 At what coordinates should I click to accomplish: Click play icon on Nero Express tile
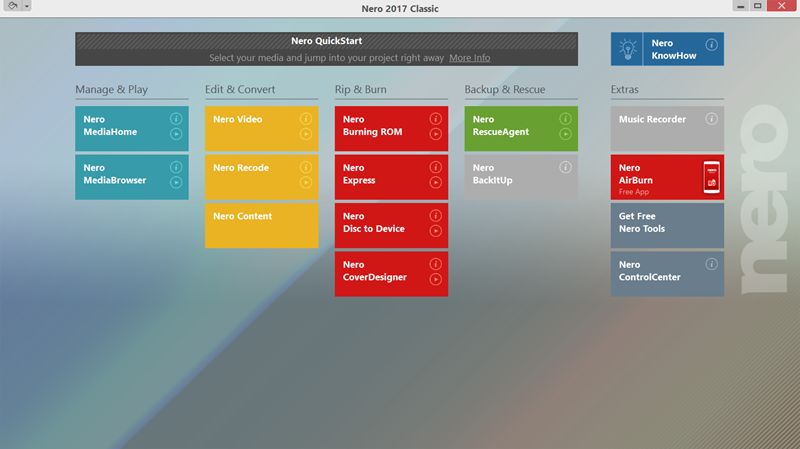[x=435, y=182]
